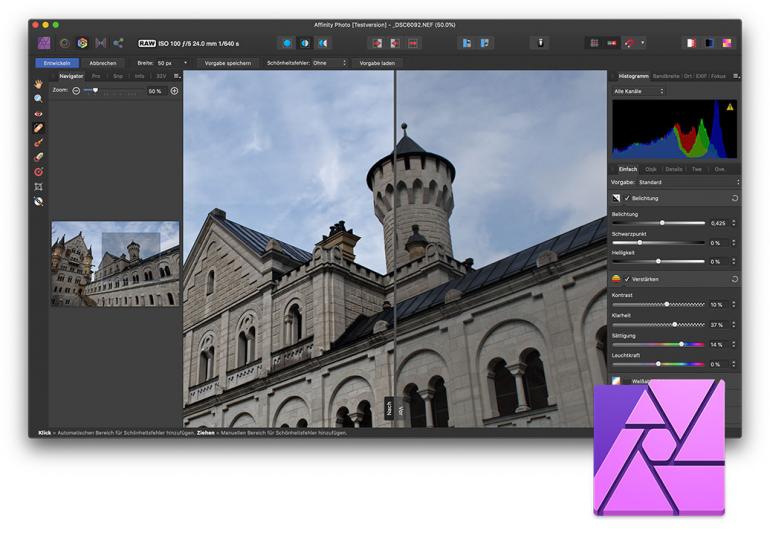Click the first blue sync icon

(466, 43)
